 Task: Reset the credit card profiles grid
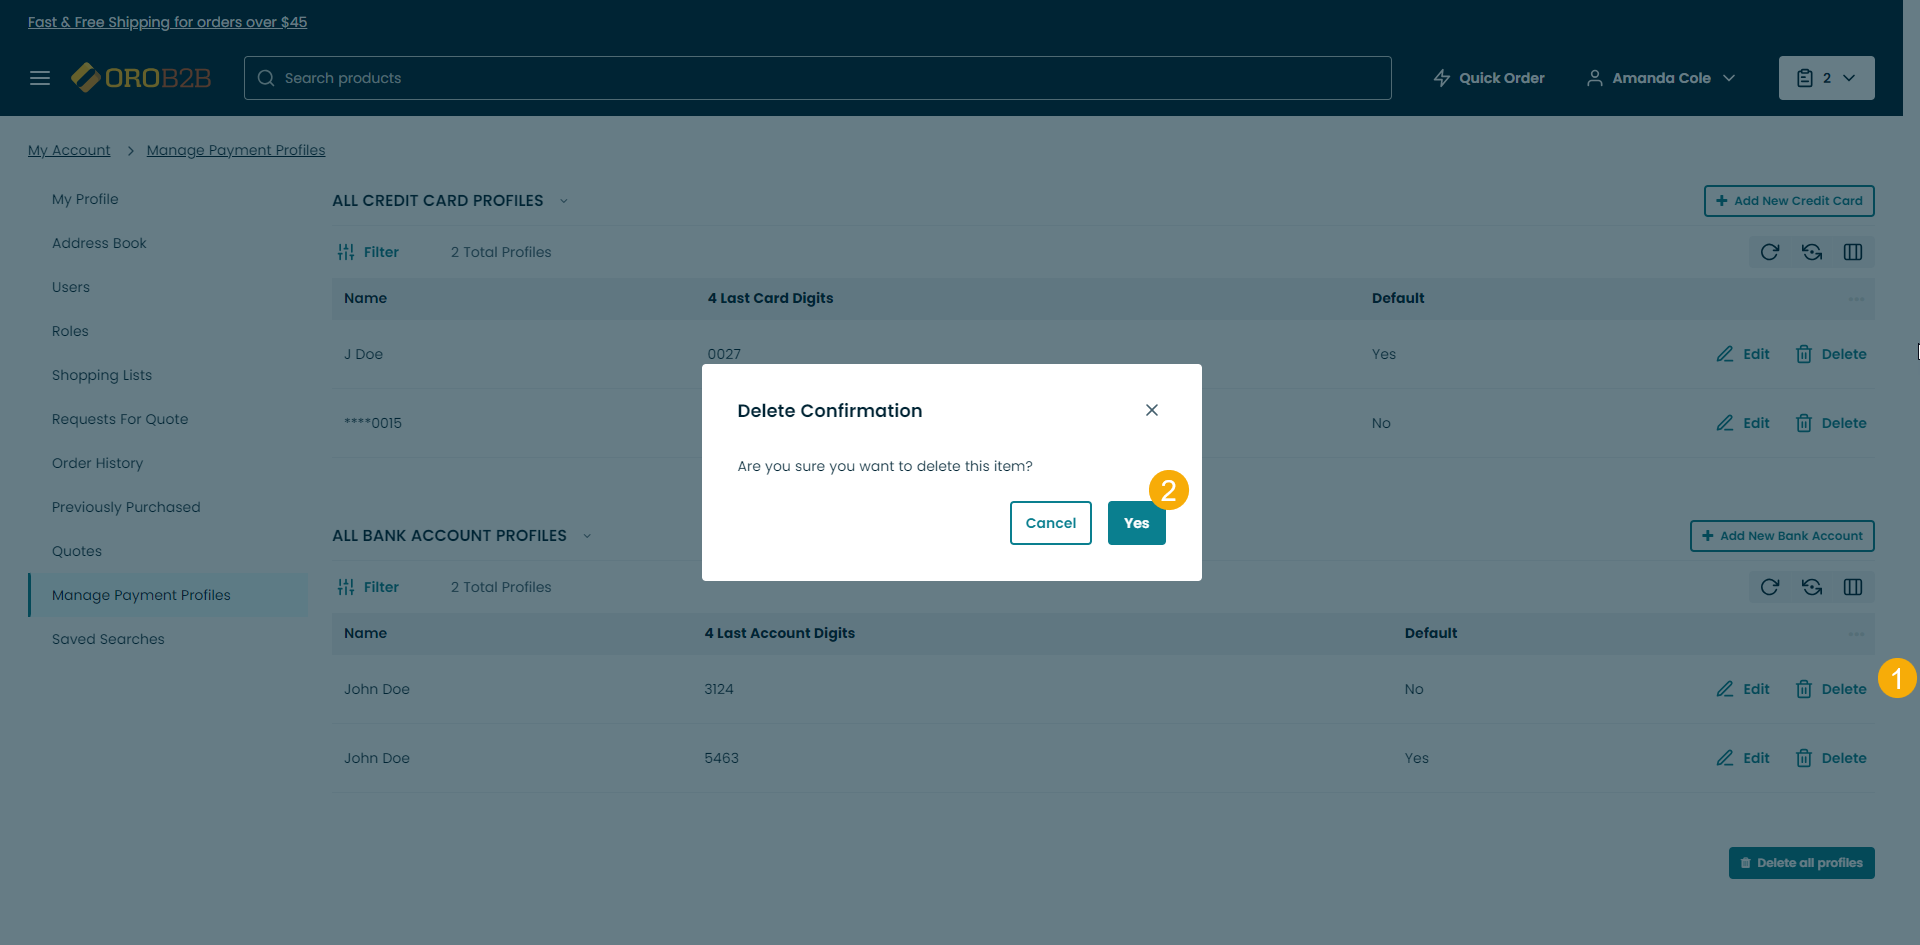pos(1811,252)
